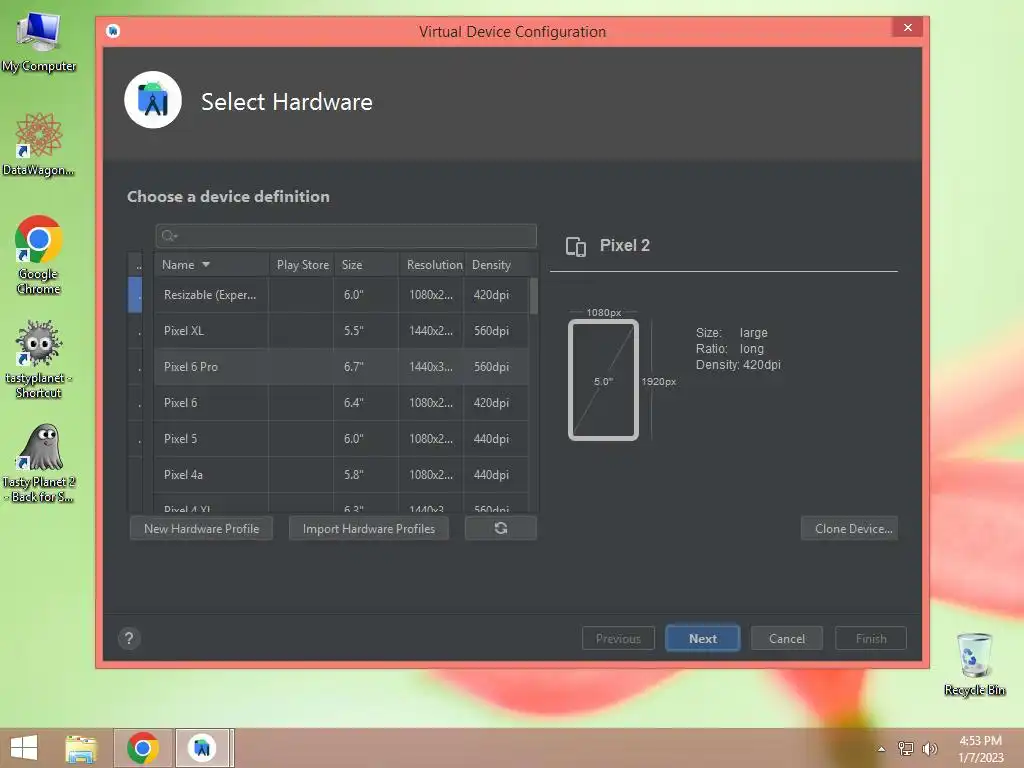This screenshot has width=1024, height=768.
Task: Click the Phone category tab on left
Action: point(135,295)
